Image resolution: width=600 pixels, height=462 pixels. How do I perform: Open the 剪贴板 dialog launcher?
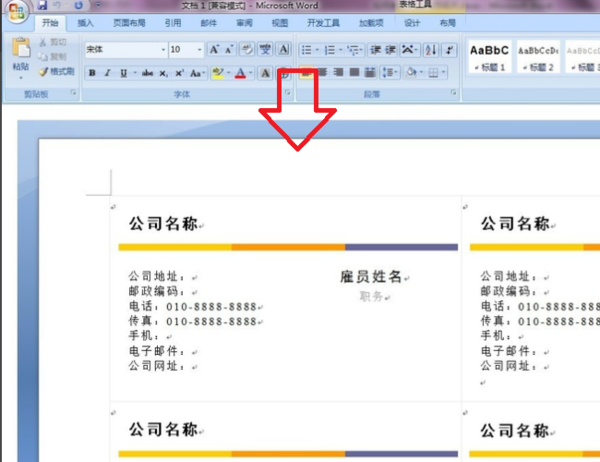pos(73,93)
